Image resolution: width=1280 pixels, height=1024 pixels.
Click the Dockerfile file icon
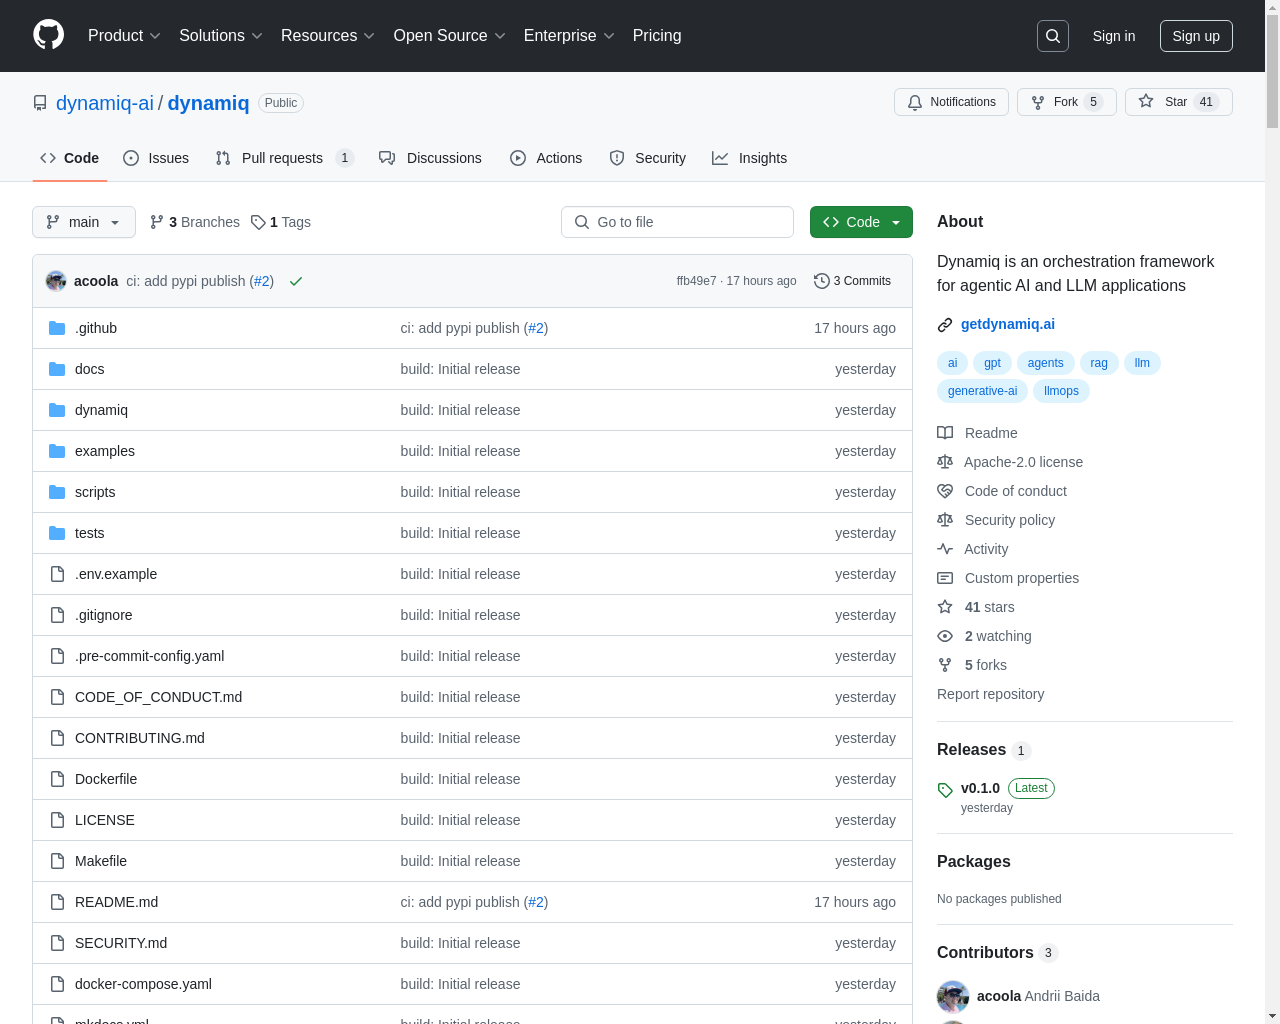pyautogui.click(x=57, y=779)
